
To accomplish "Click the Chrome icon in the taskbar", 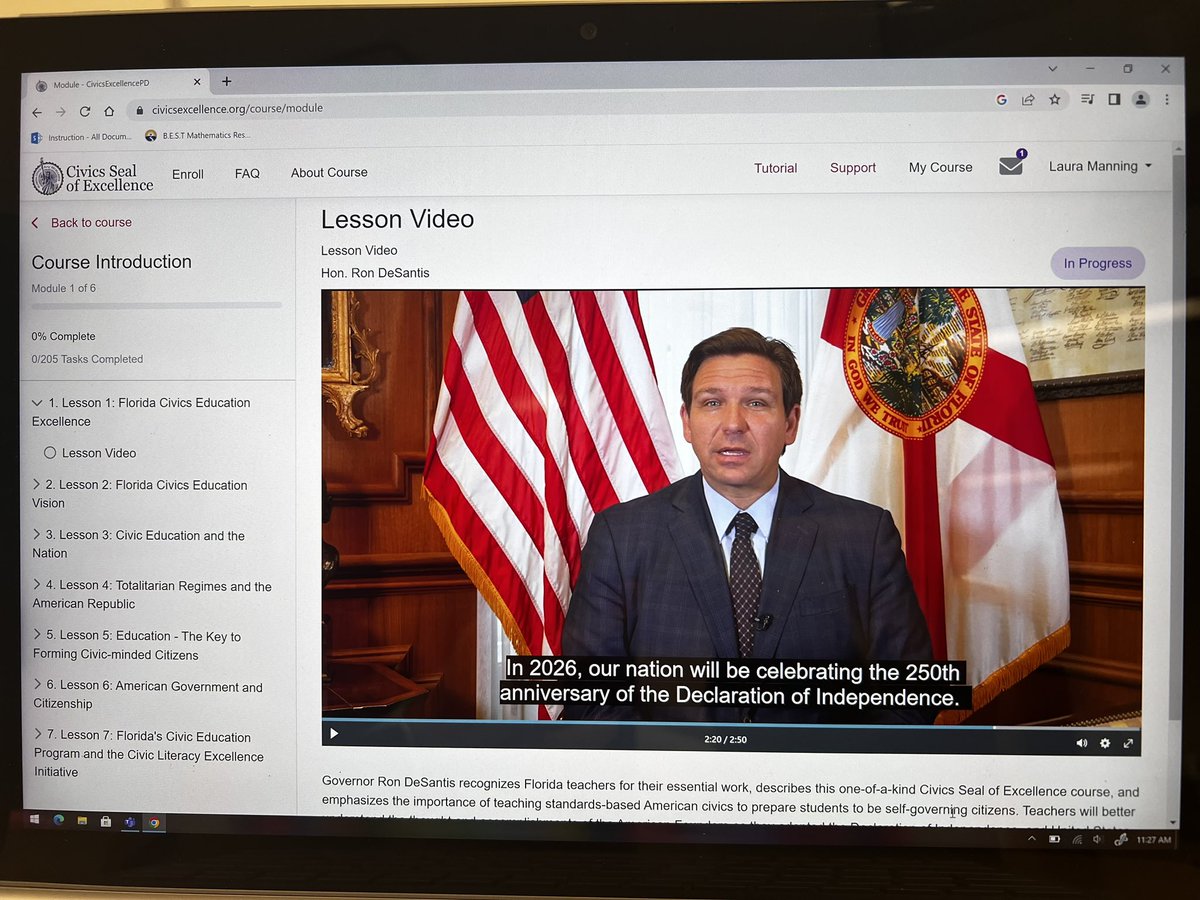I will click(x=154, y=823).
